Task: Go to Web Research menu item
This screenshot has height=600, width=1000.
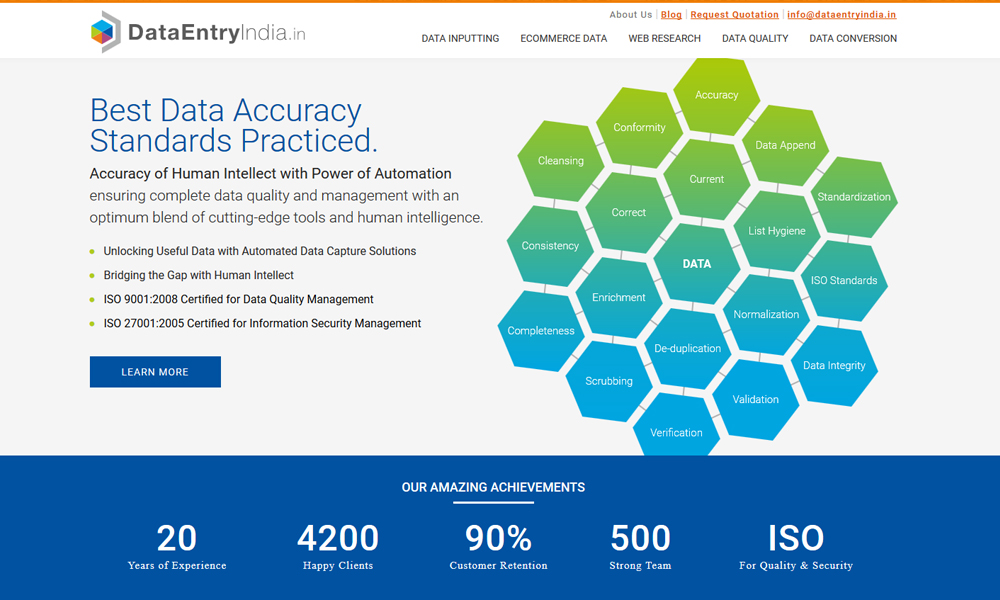Action: coord(664,39)
